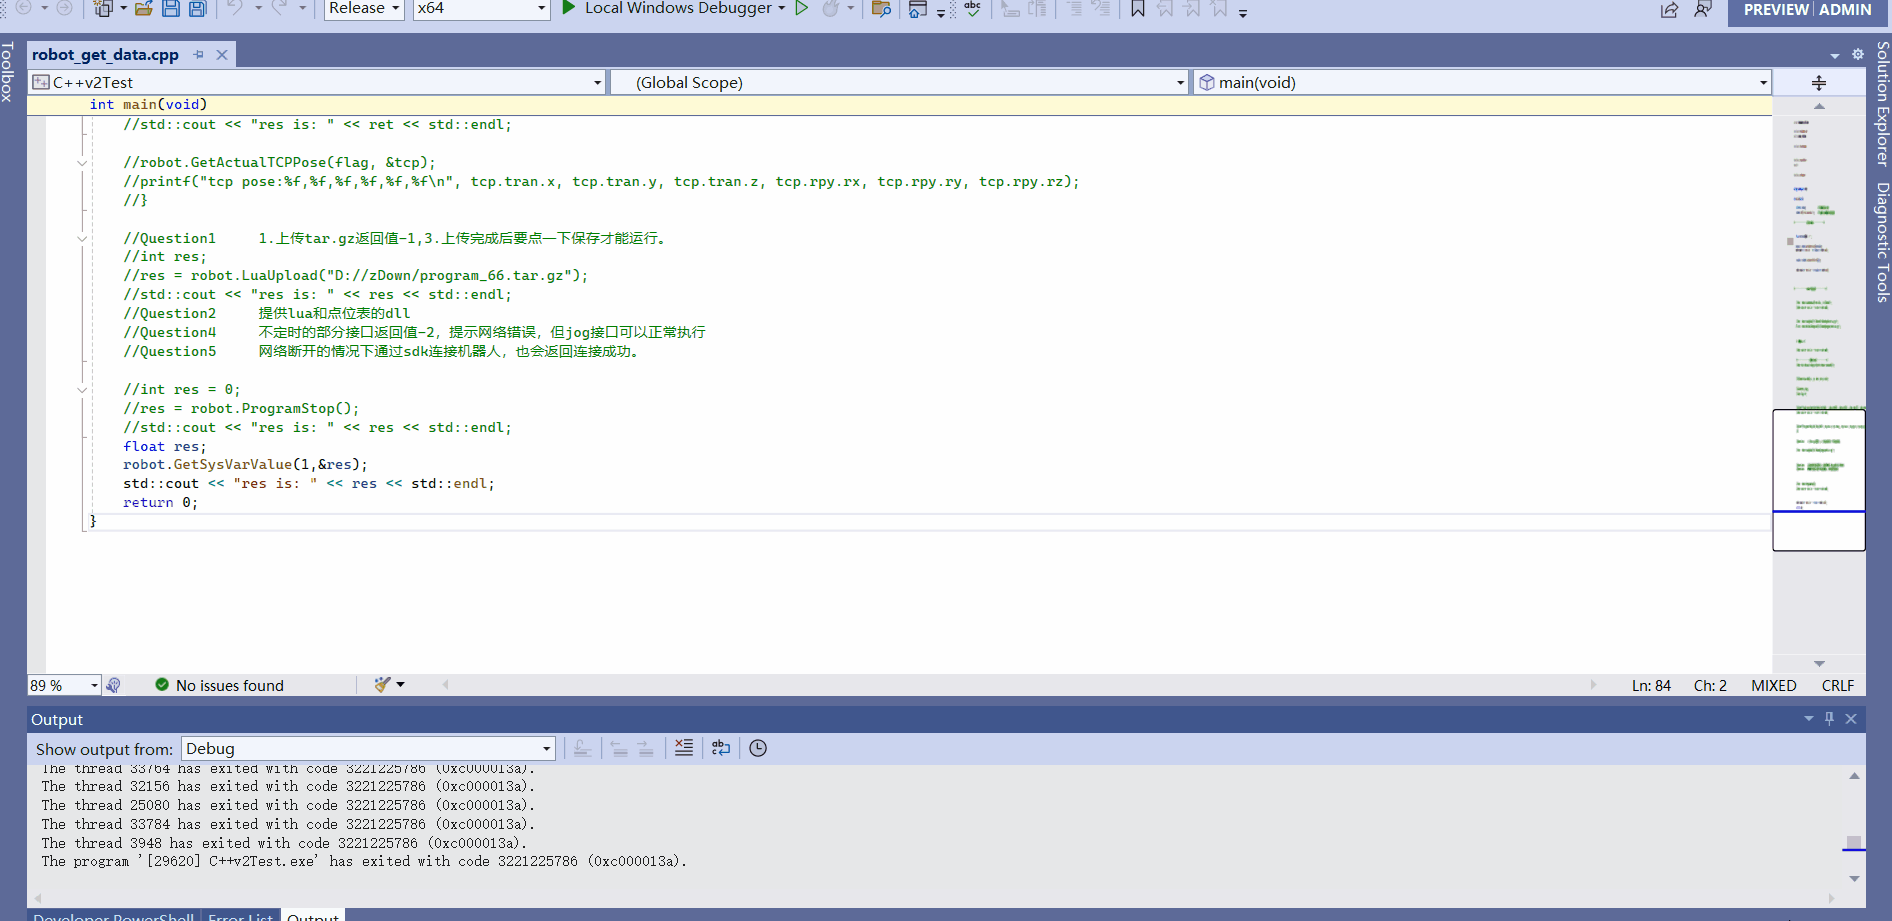This screenshot has height=921, width=1892.
Task: Close the Output panel
Action: point(1851,719)
